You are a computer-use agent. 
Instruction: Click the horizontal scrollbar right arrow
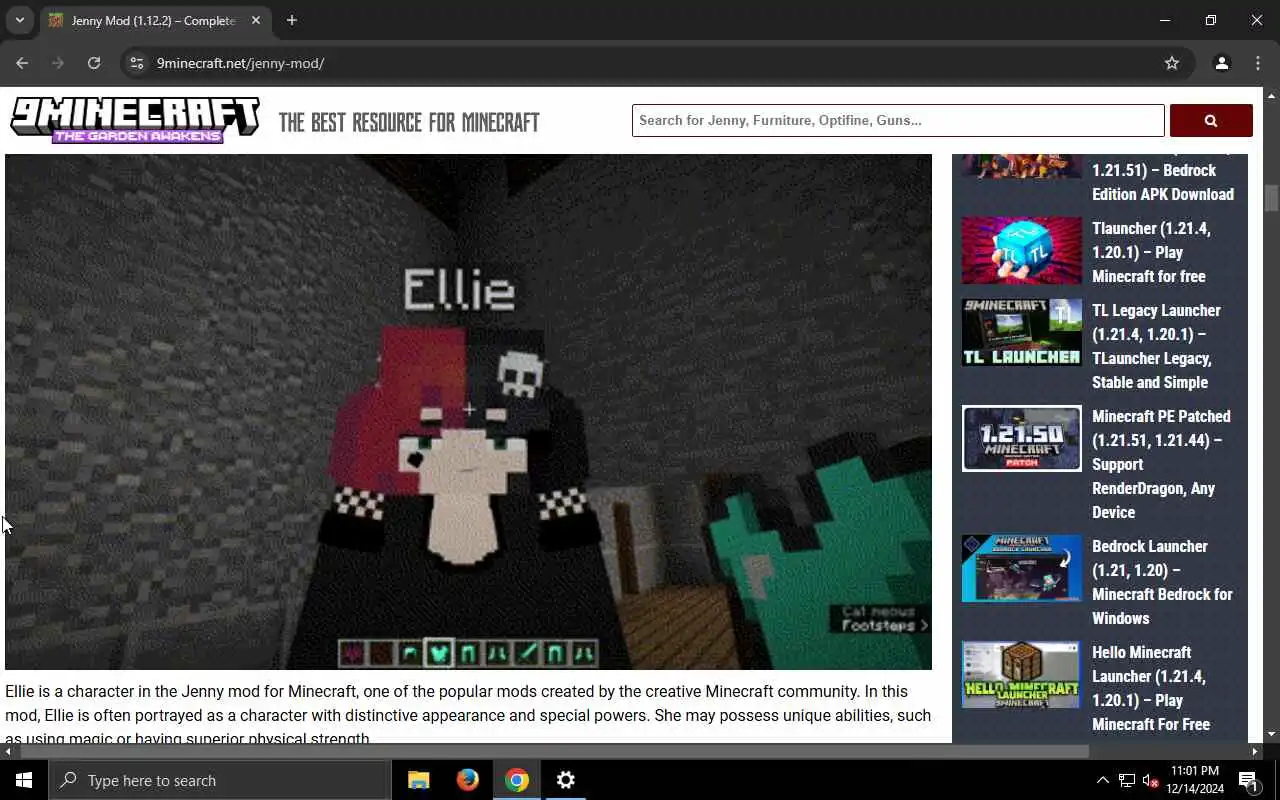[1254, 751]
